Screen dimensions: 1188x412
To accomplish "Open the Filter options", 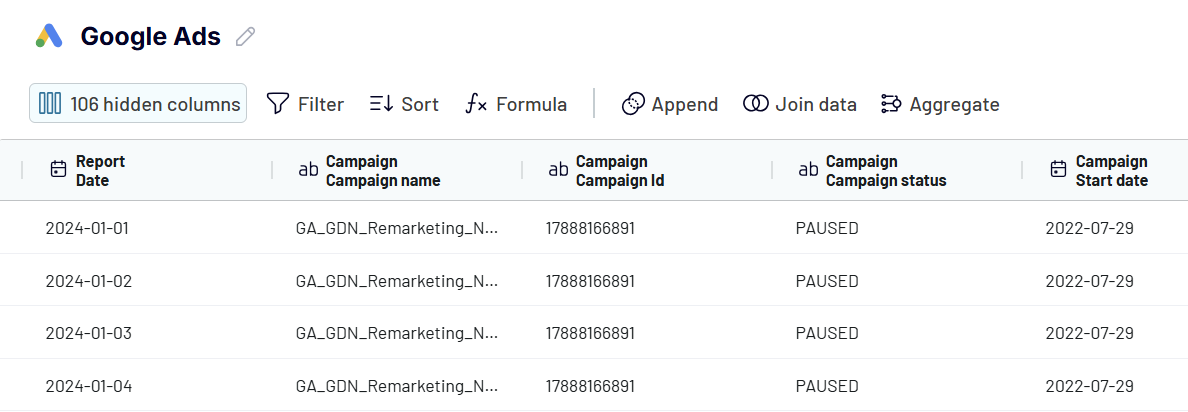I will click(305, 104).
